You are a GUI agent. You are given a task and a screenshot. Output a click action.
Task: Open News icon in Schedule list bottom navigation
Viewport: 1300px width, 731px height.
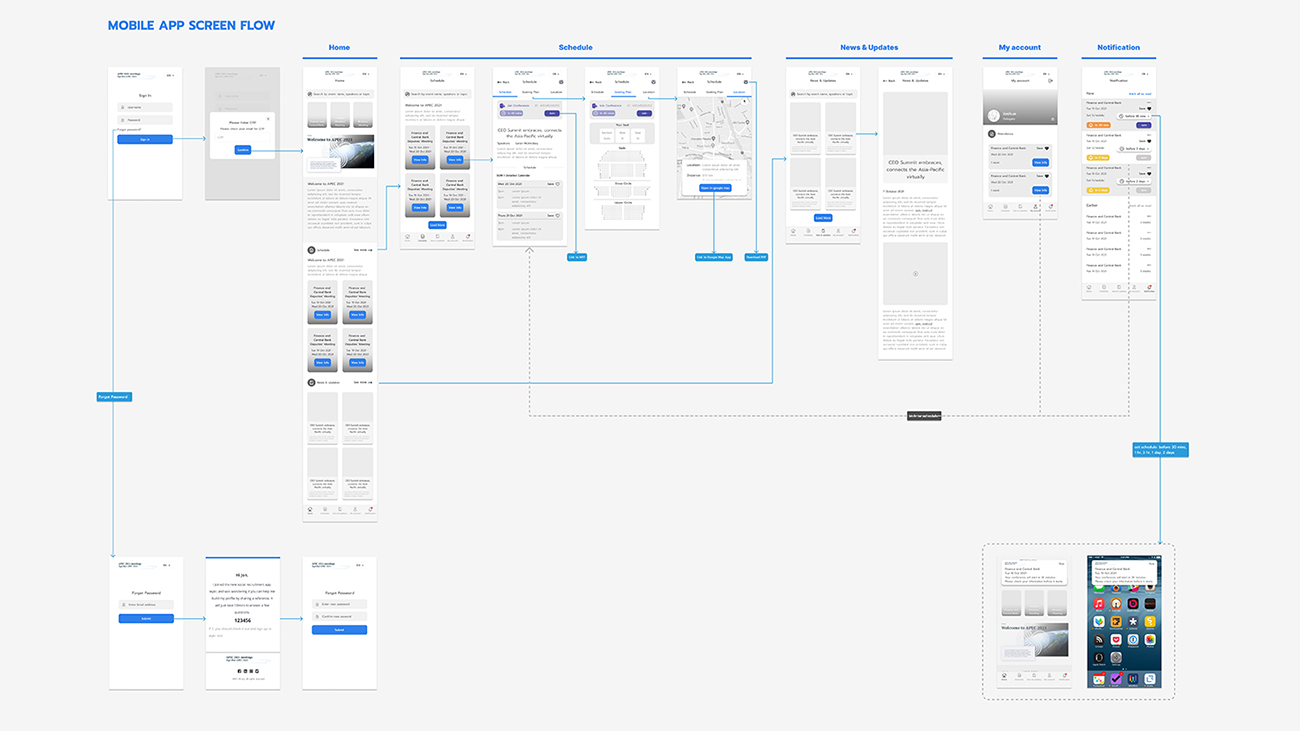coord(438,238)
